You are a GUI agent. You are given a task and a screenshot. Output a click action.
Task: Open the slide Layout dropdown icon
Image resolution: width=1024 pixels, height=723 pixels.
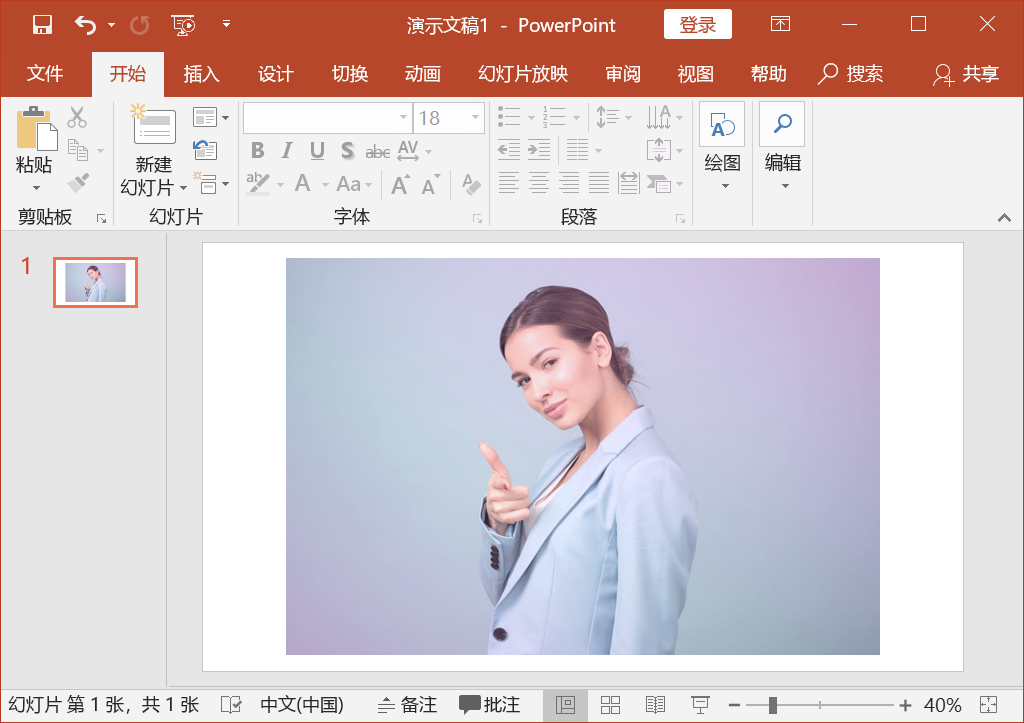click(210, 118)
